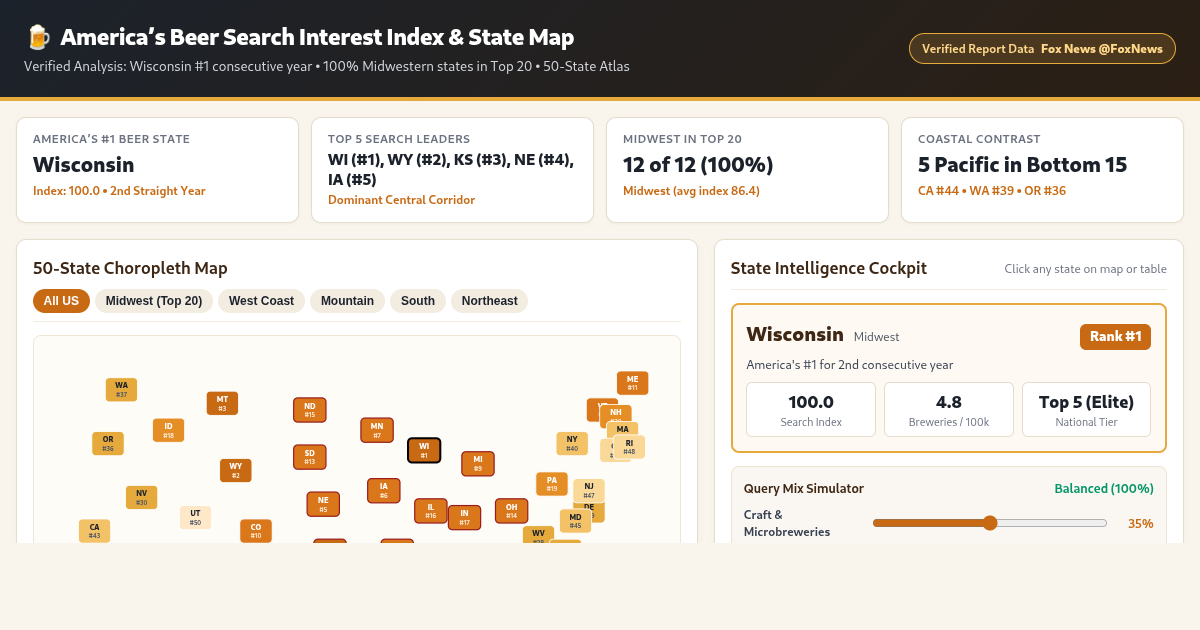Image resolution: width=1200 pixels, height=630 pixels.
Task: Select the CA #43 state tile
Action: [94, 531]
